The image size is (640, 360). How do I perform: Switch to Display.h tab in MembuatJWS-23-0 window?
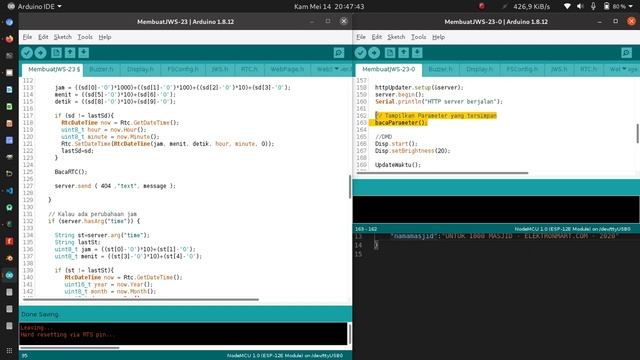tap(479, 69)
